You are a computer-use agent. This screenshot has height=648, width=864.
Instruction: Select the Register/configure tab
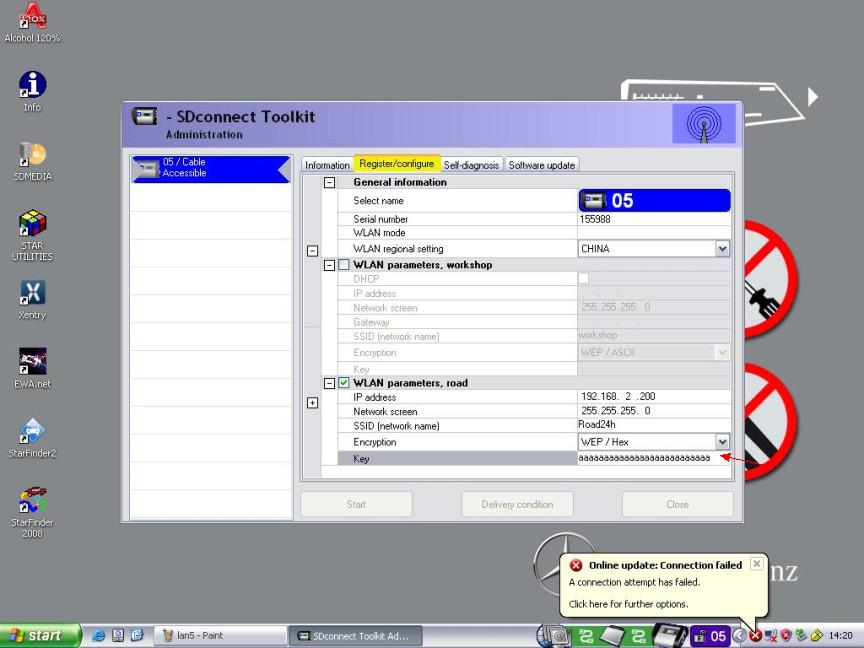point(397,163)
